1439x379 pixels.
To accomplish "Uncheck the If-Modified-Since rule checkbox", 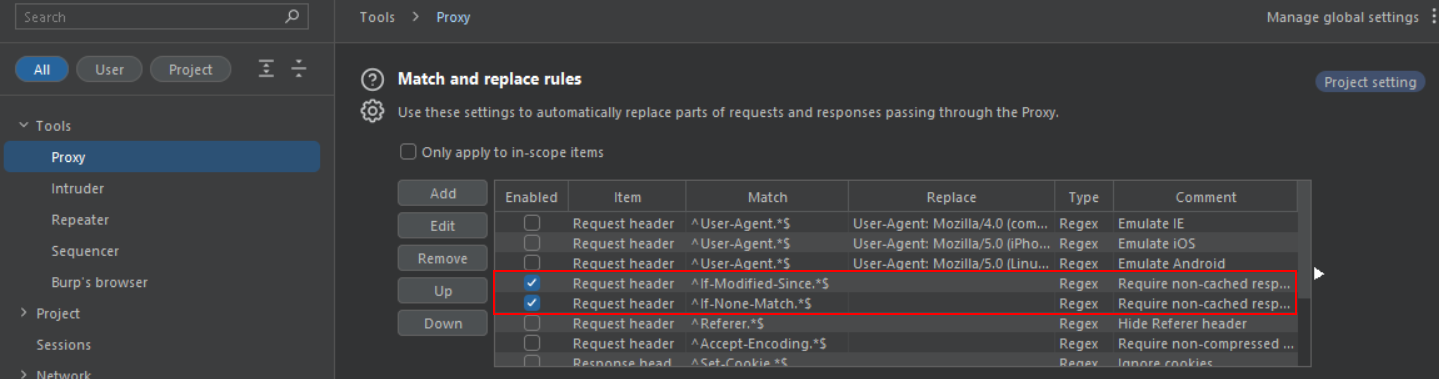I will click(x=532, y=283).
